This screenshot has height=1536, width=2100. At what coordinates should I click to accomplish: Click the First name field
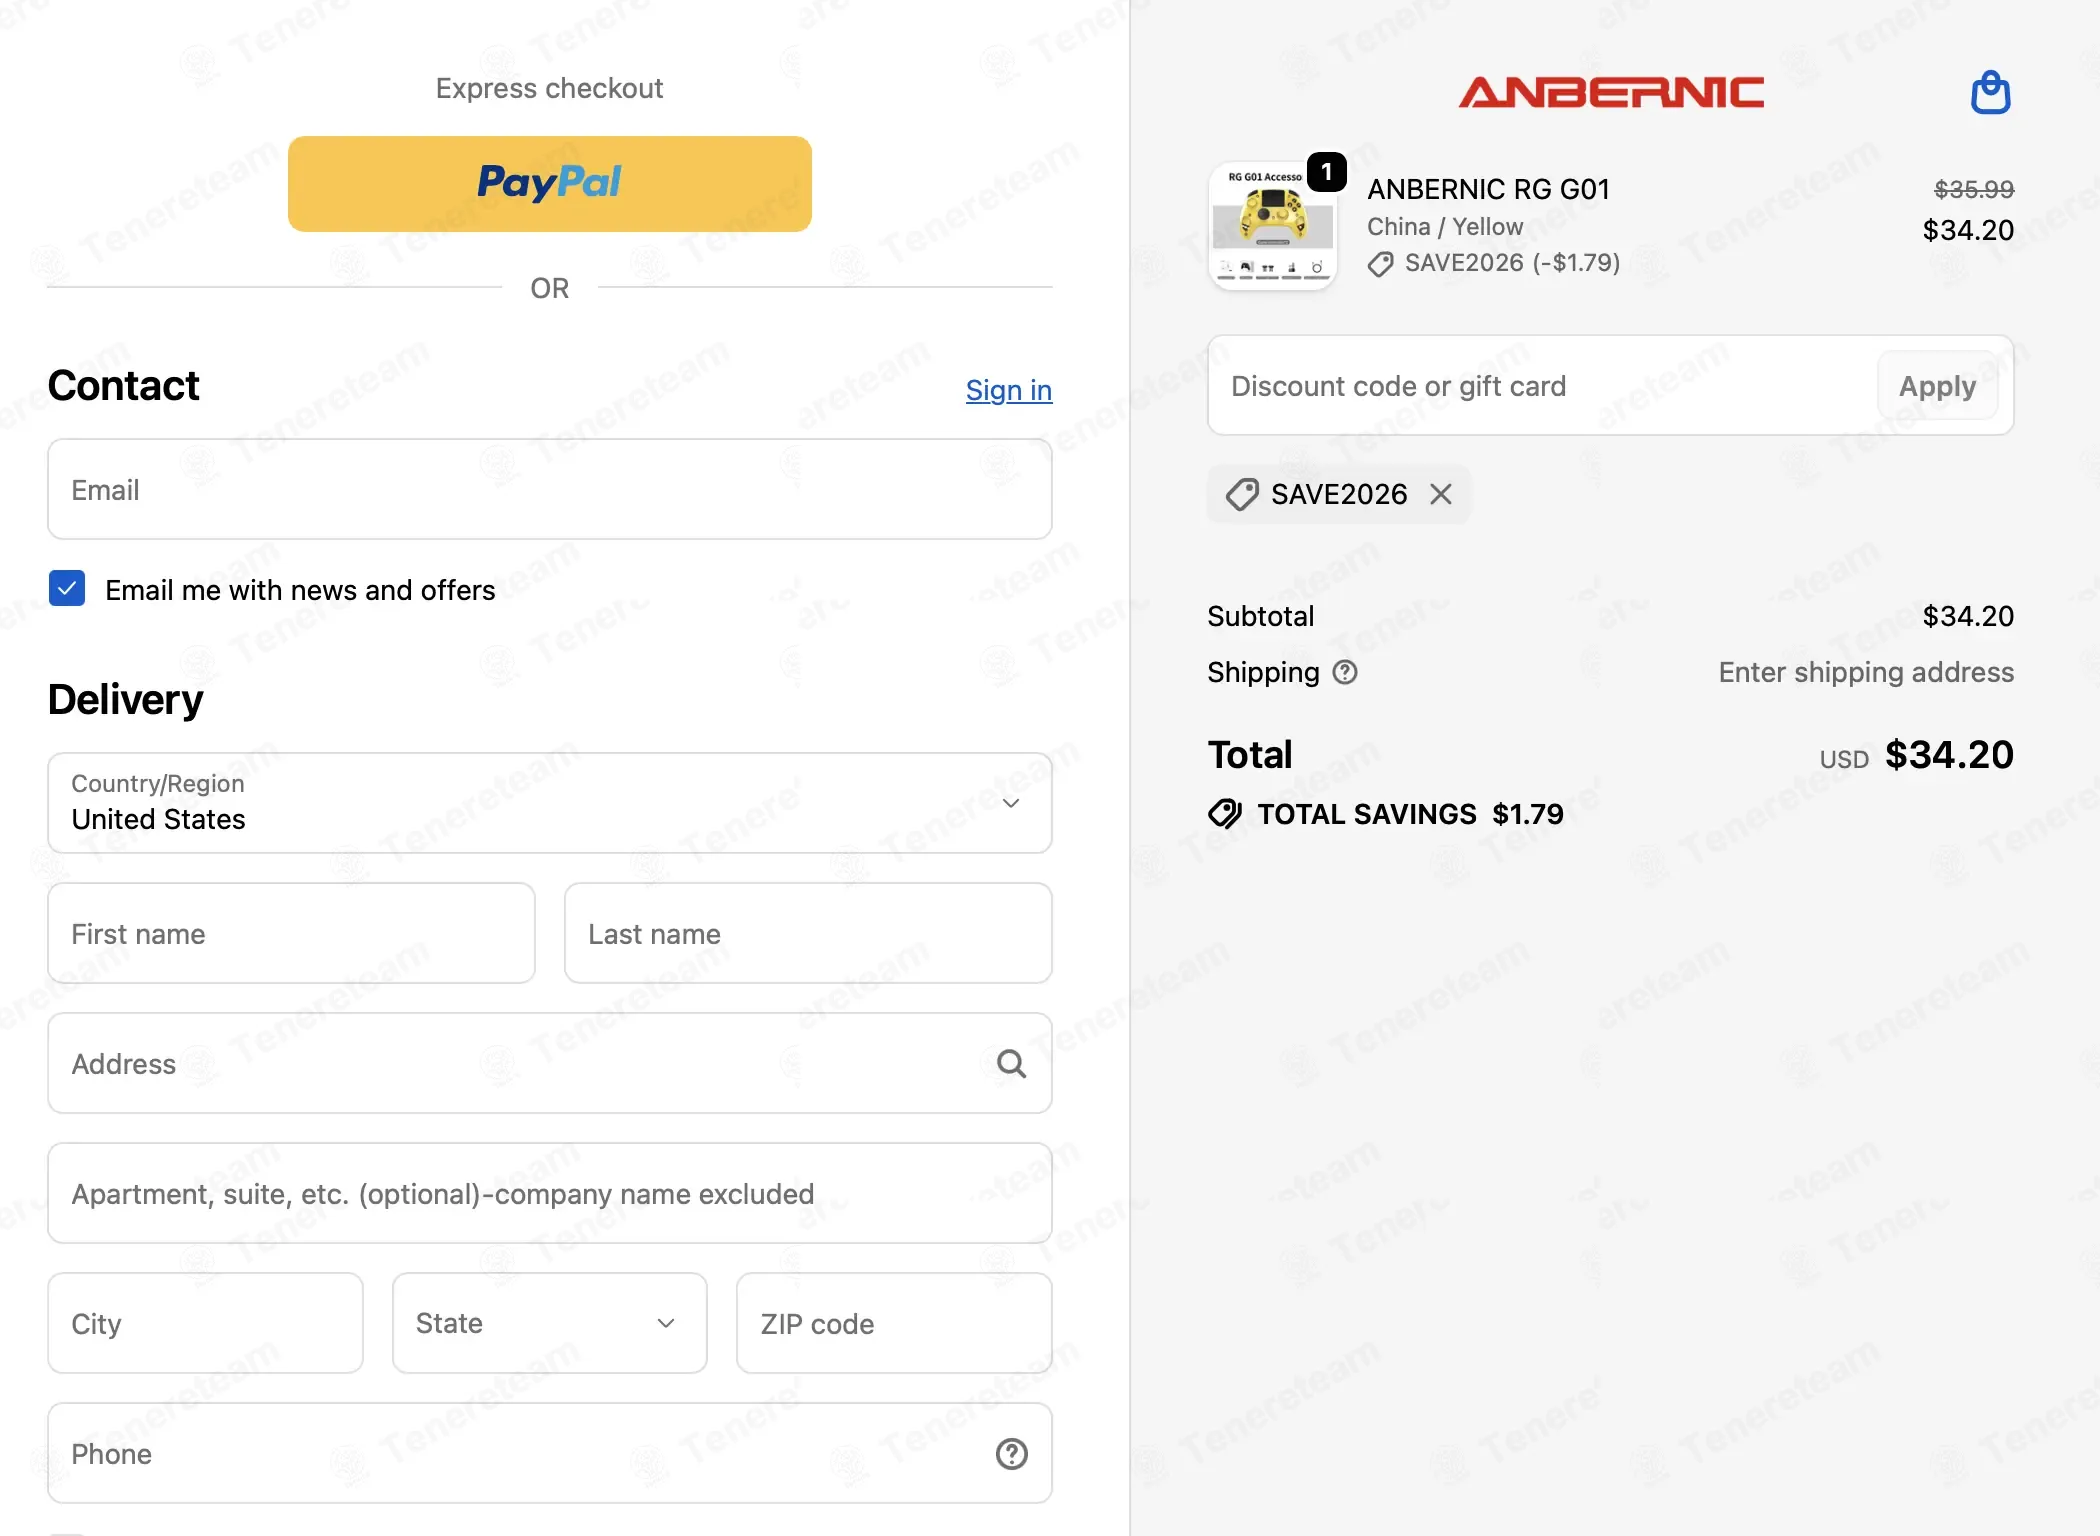click(291, 933)
